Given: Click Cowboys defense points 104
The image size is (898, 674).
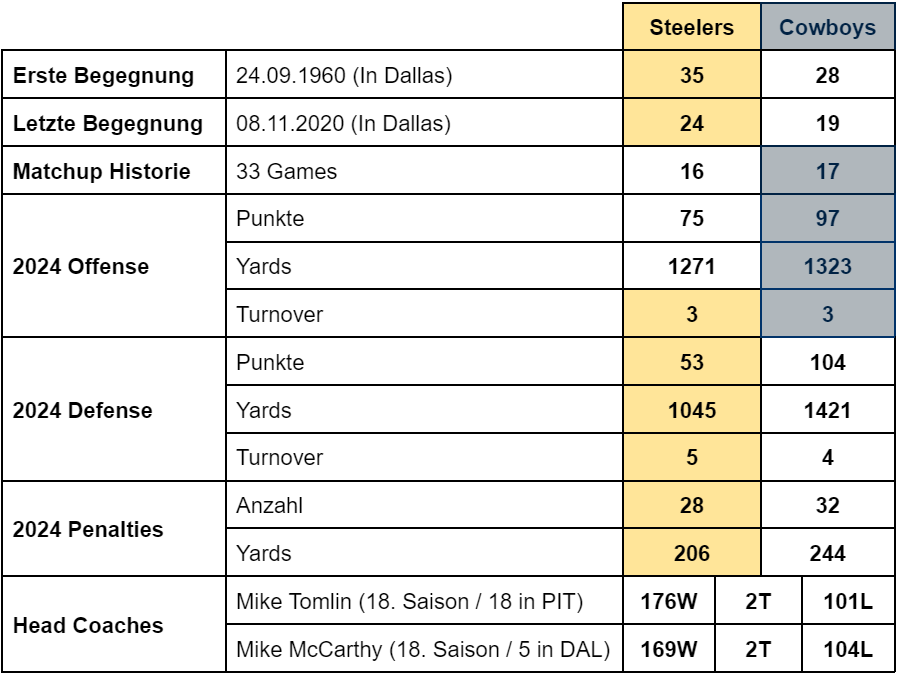Looking at the screenshot, I should pyautogui.click(x=828, y=362).
